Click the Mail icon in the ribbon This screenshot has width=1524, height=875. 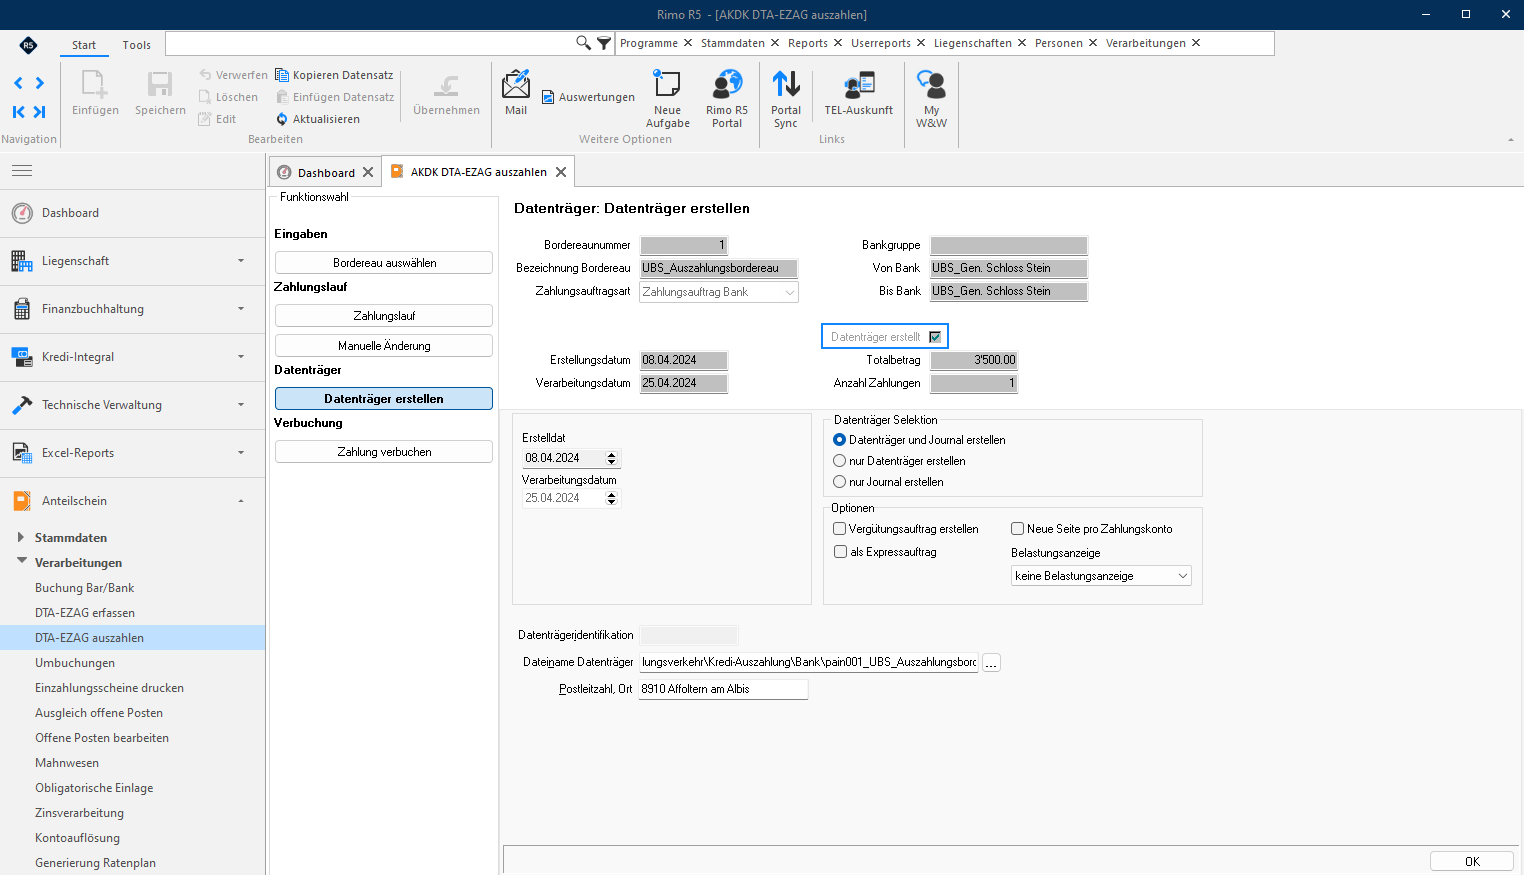(x=516, y=93)
